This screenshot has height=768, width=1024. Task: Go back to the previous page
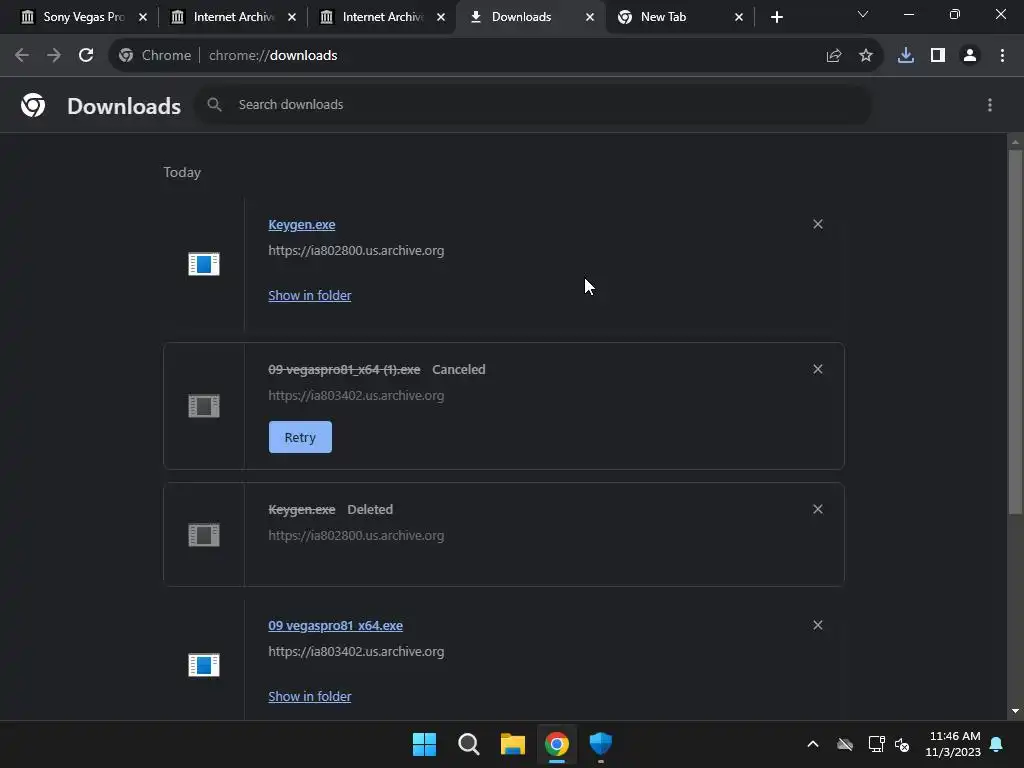tap(22, 56)
